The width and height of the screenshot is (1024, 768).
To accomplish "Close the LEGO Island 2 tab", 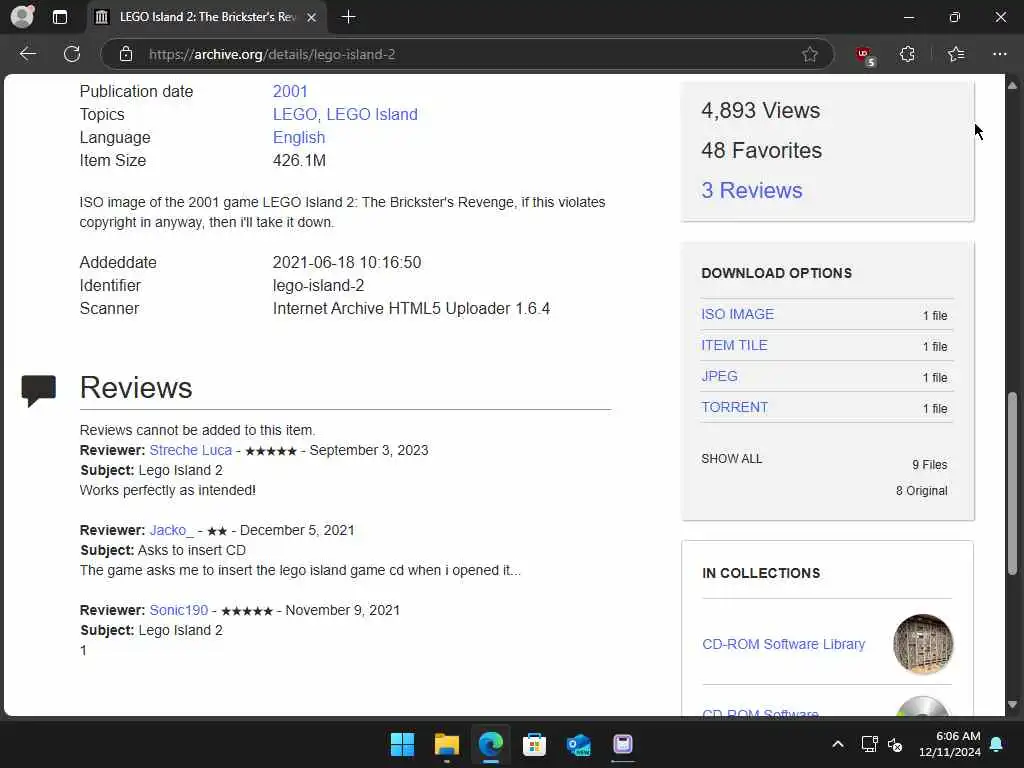I will tap(312, 18).
